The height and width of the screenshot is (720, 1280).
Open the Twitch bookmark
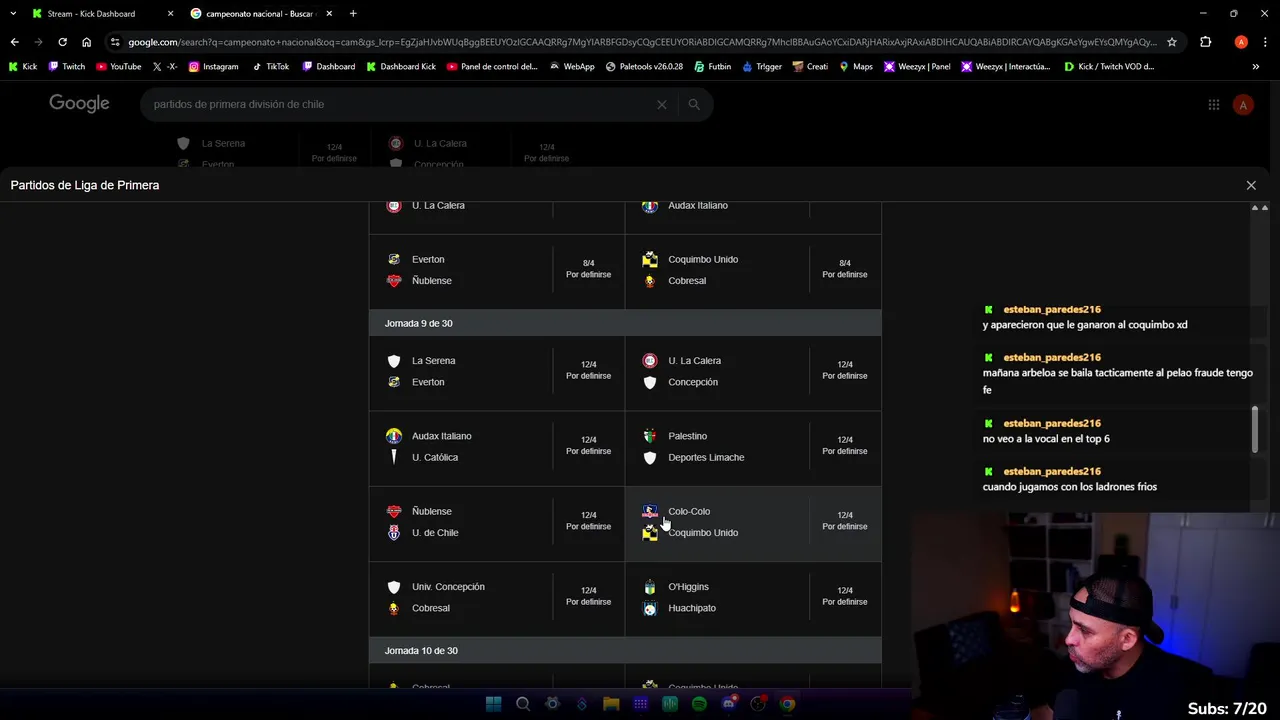[67, 67]
